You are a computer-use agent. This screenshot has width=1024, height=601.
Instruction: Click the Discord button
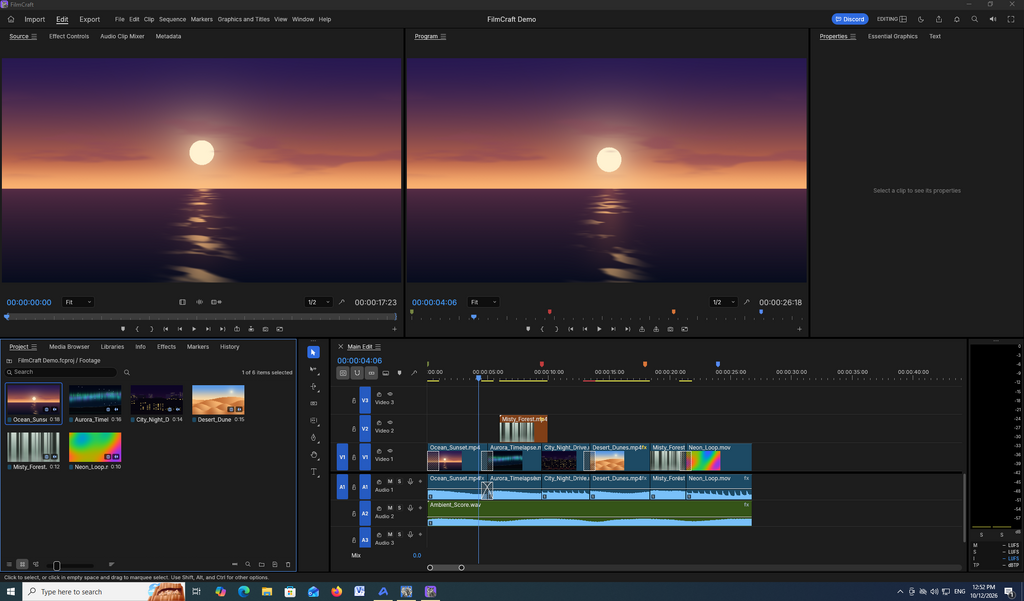pos(850,20)
